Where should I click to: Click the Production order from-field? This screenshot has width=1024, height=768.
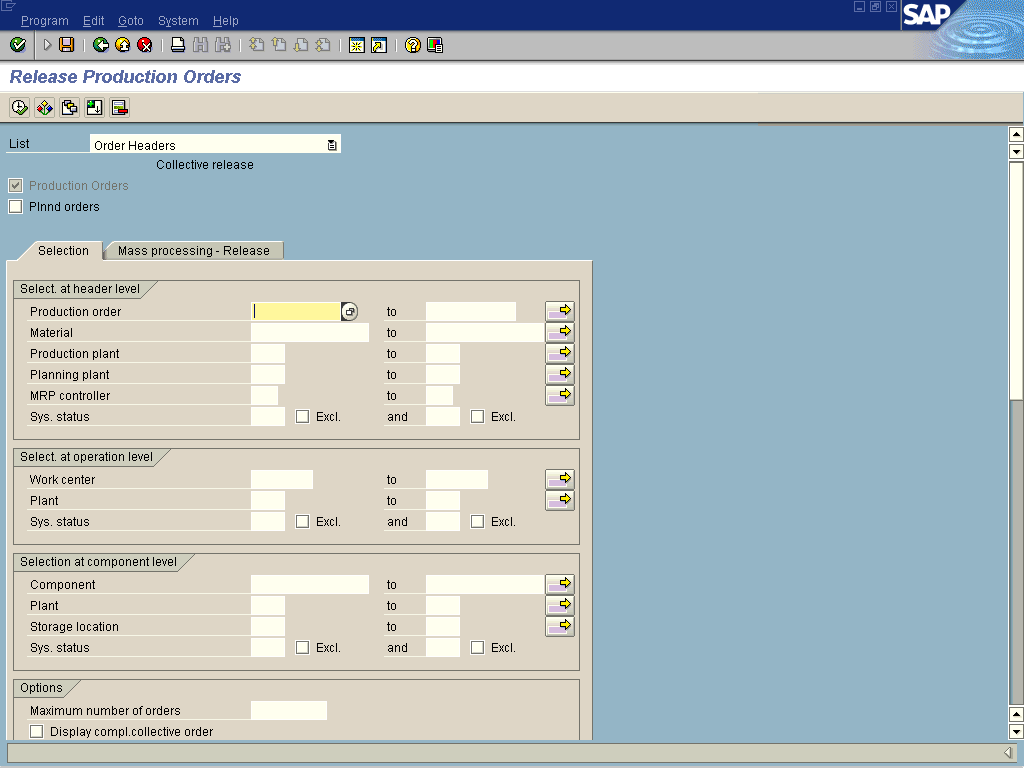tap(296, 312)
